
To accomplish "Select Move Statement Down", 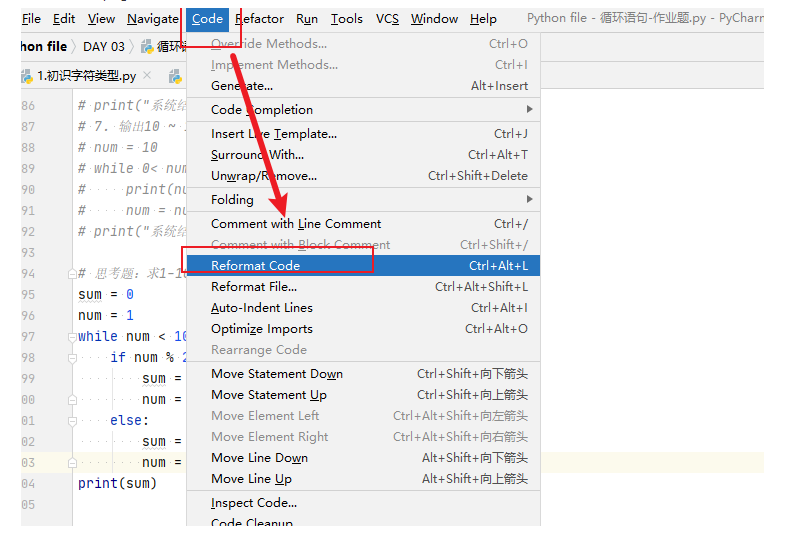I will [x=363, y=374].
